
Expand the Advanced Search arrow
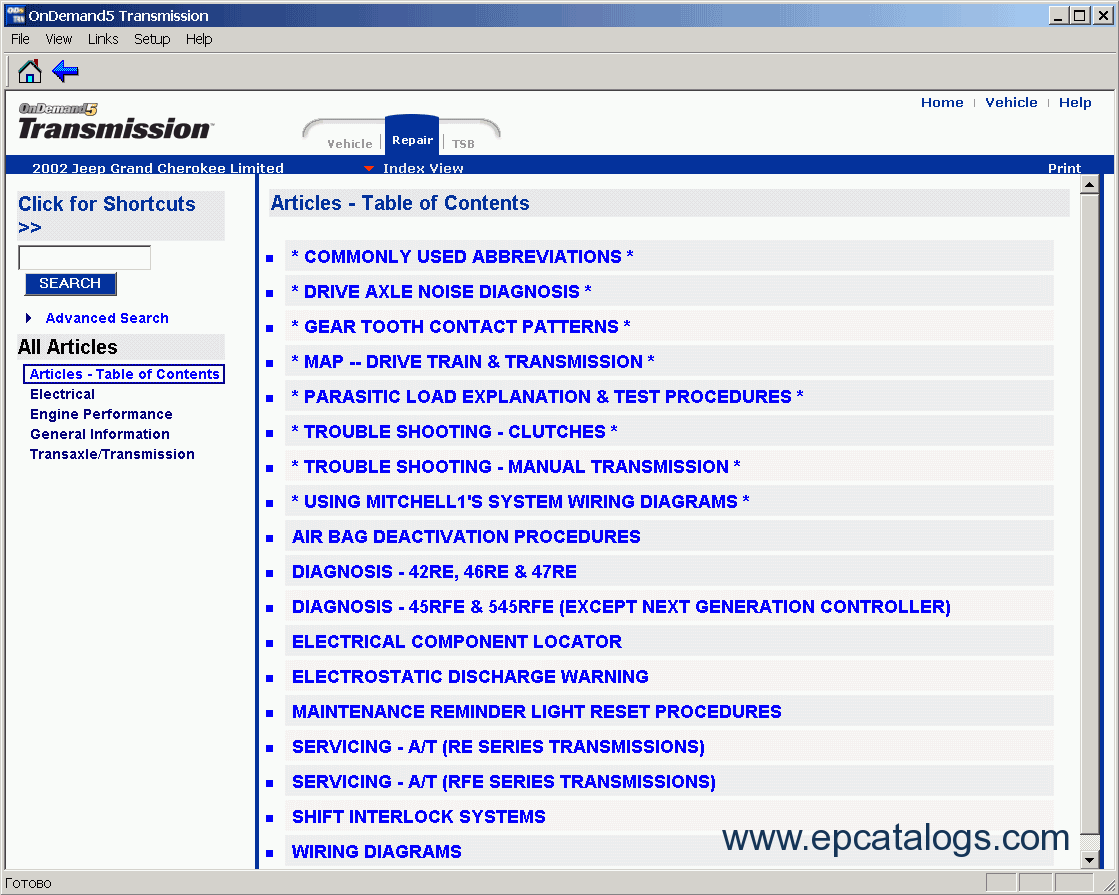(29, 318)
